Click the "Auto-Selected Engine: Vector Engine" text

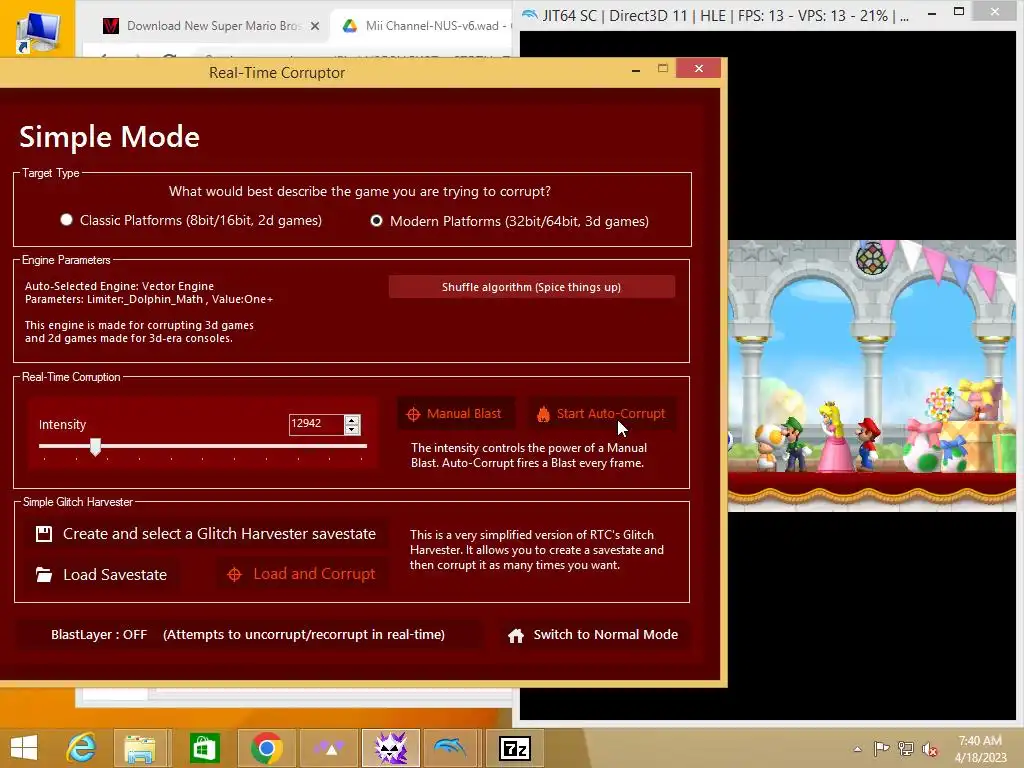120,286
